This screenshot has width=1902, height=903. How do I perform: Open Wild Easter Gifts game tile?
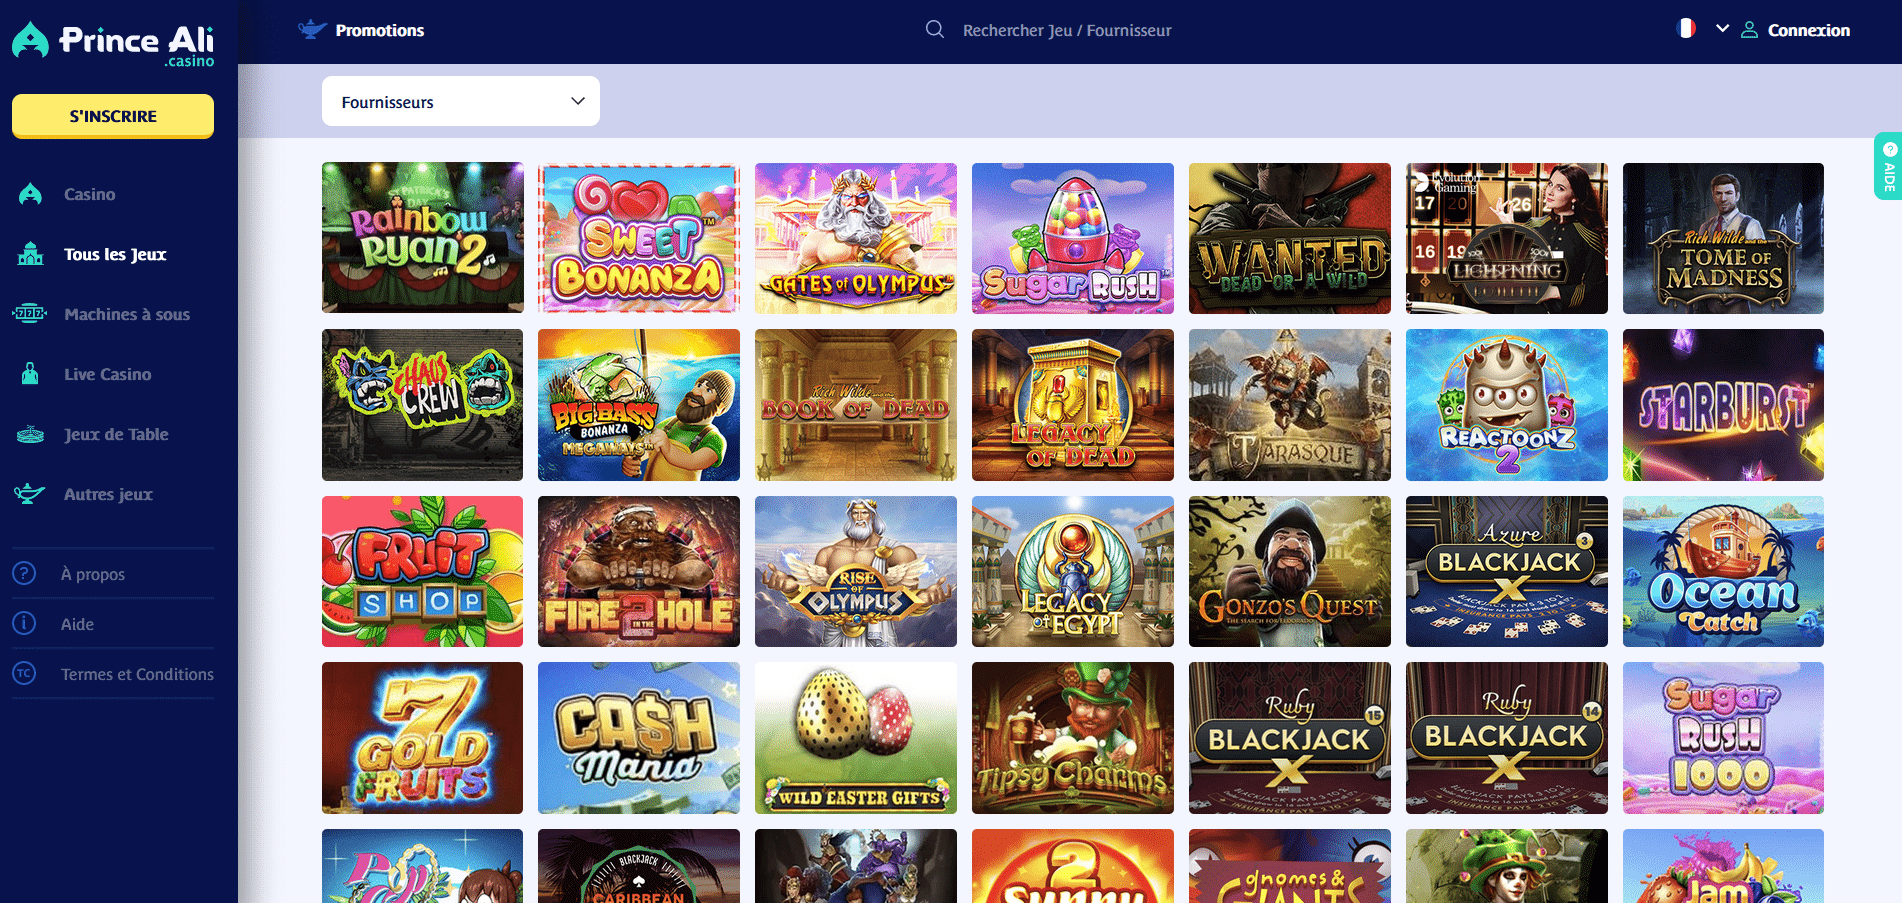tap(856, 738)
